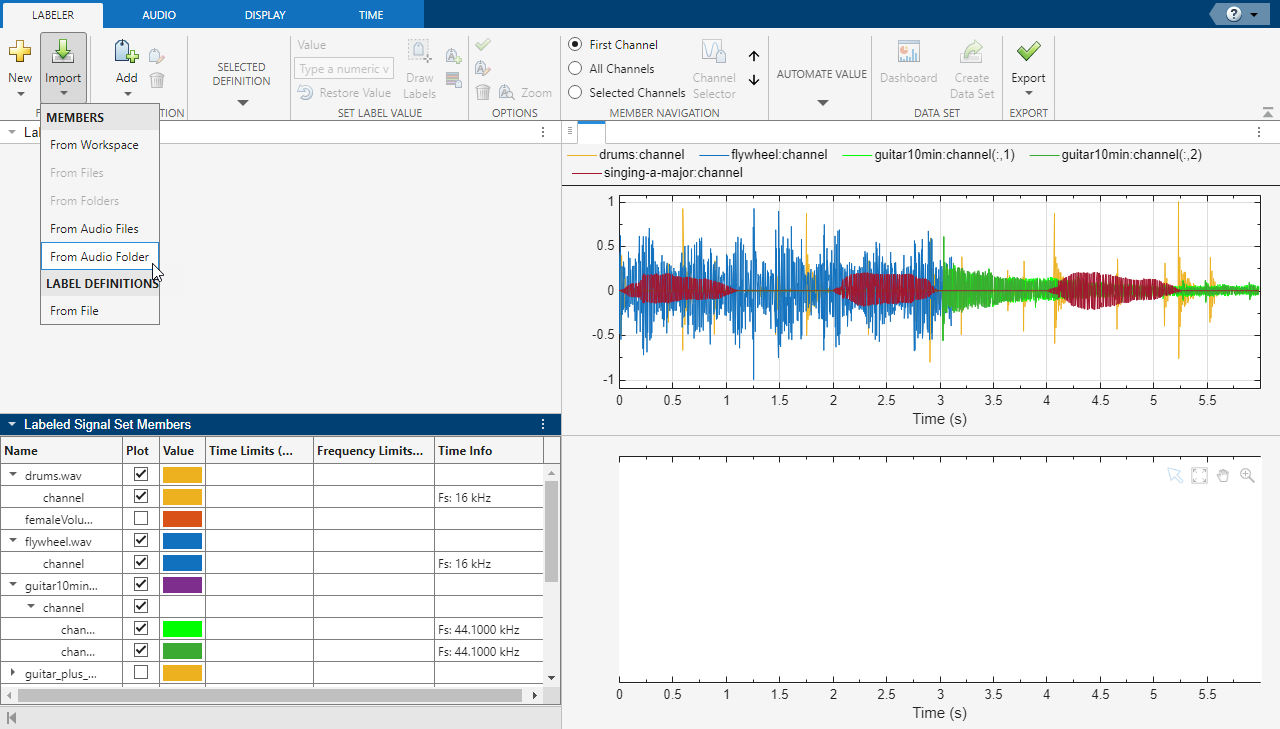Uncheck the Plot checkbox for flywheel.wav
Screen dimensions: 1280x729
pos(141,540)
